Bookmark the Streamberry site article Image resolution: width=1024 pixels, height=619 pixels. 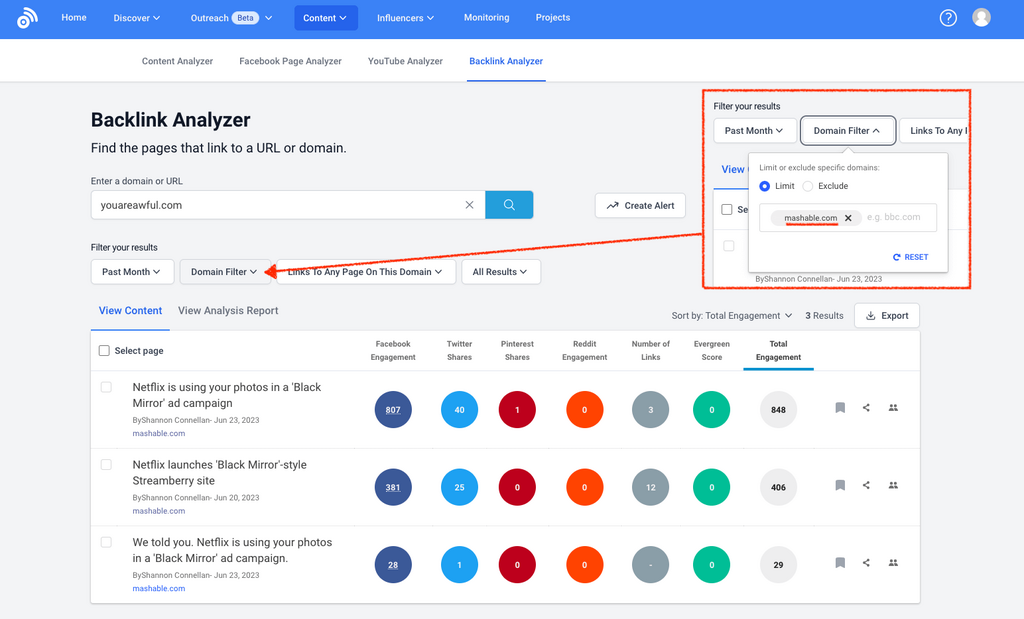[x=840, y=485]
